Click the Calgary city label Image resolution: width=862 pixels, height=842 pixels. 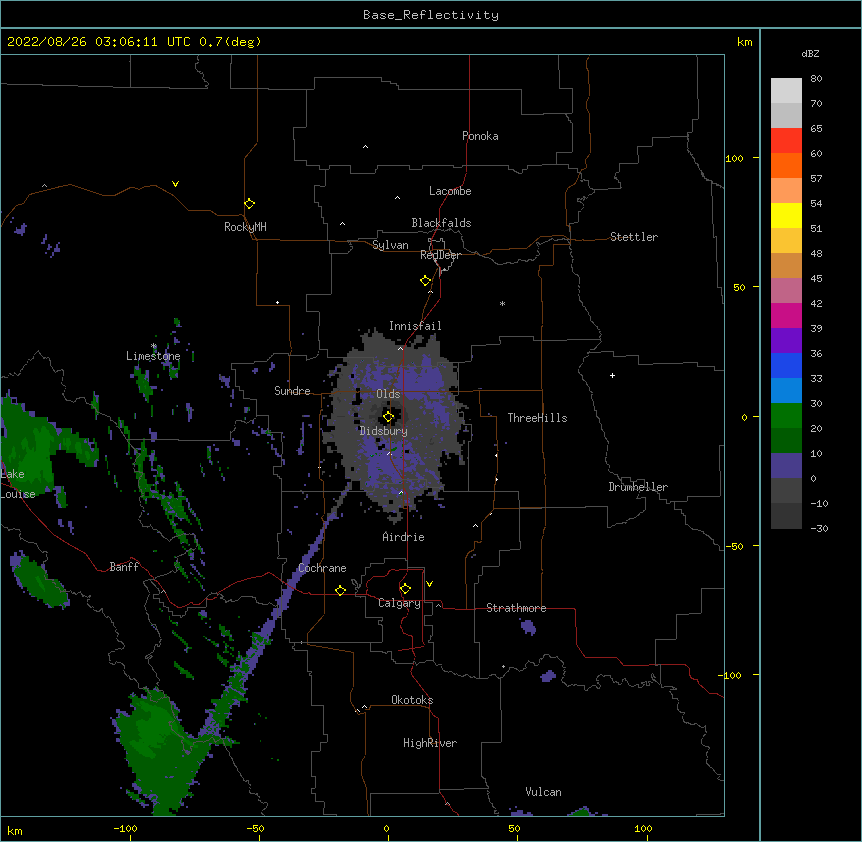coord(399,603)
